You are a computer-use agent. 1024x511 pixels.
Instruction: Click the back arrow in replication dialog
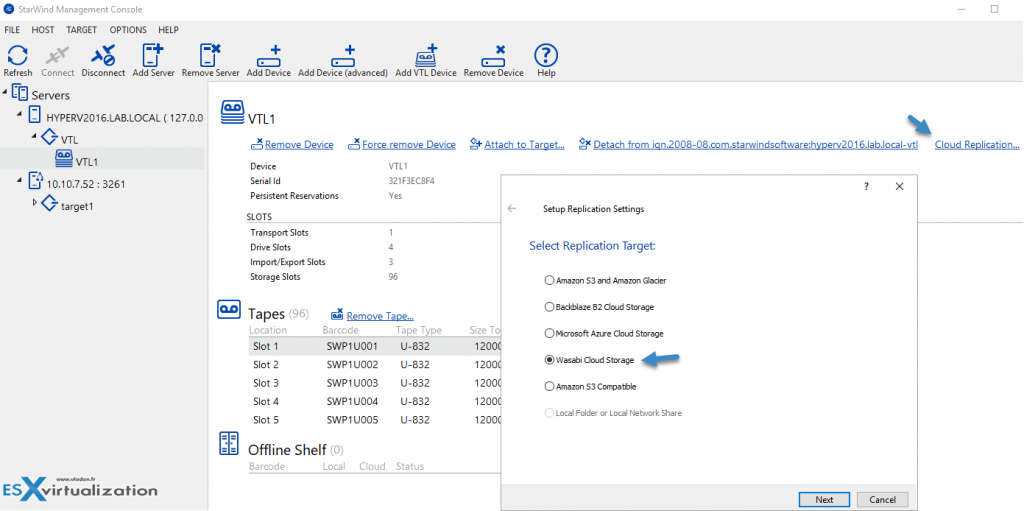click(x=512, y=209)
